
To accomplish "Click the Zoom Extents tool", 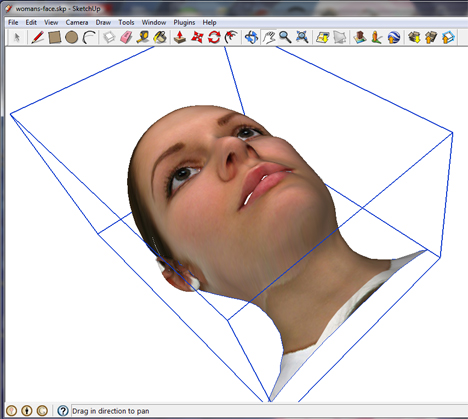I will pyautogui.click(x=302, y=37).
